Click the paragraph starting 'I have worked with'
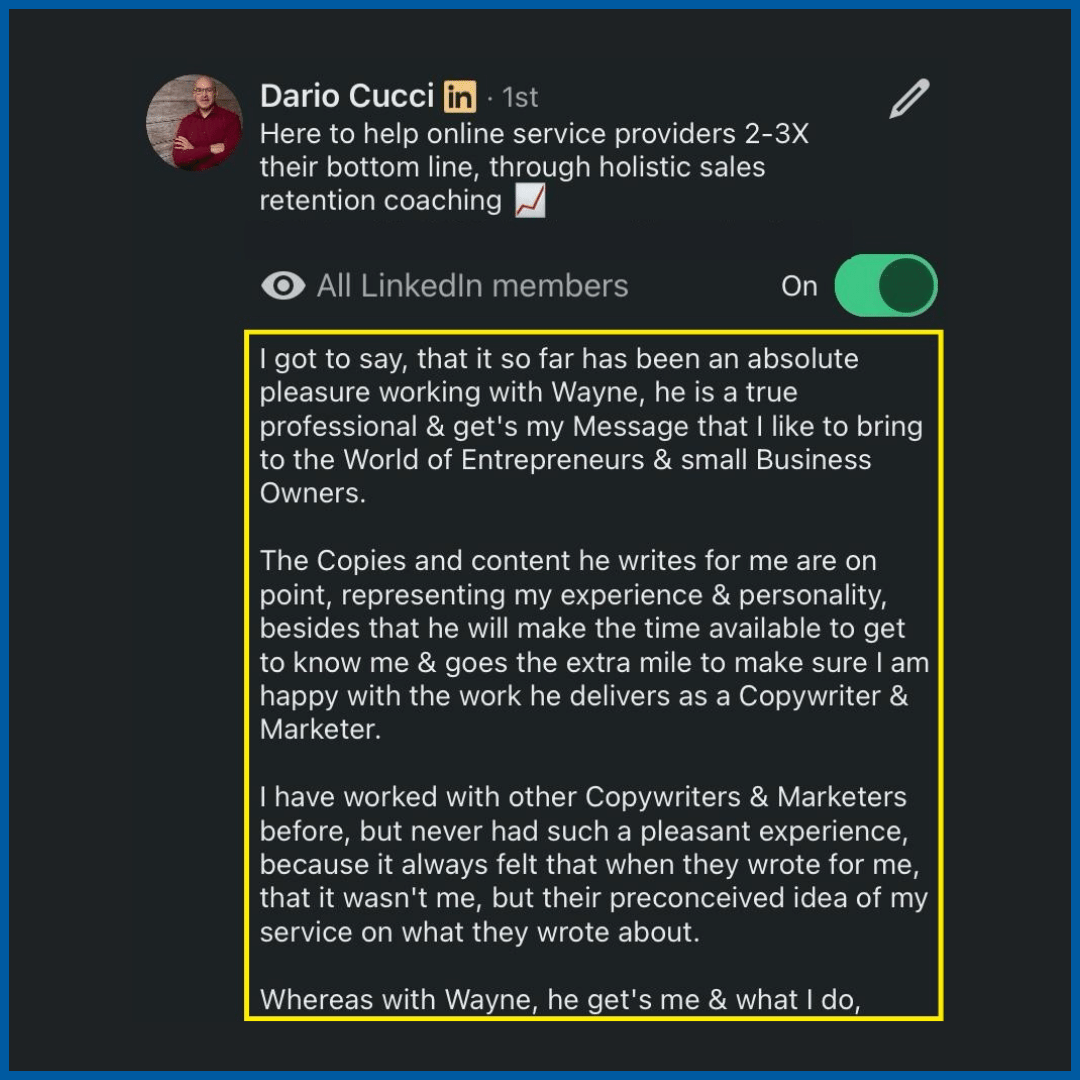This screenshot has height=1080, width=1080. [594, 864]
